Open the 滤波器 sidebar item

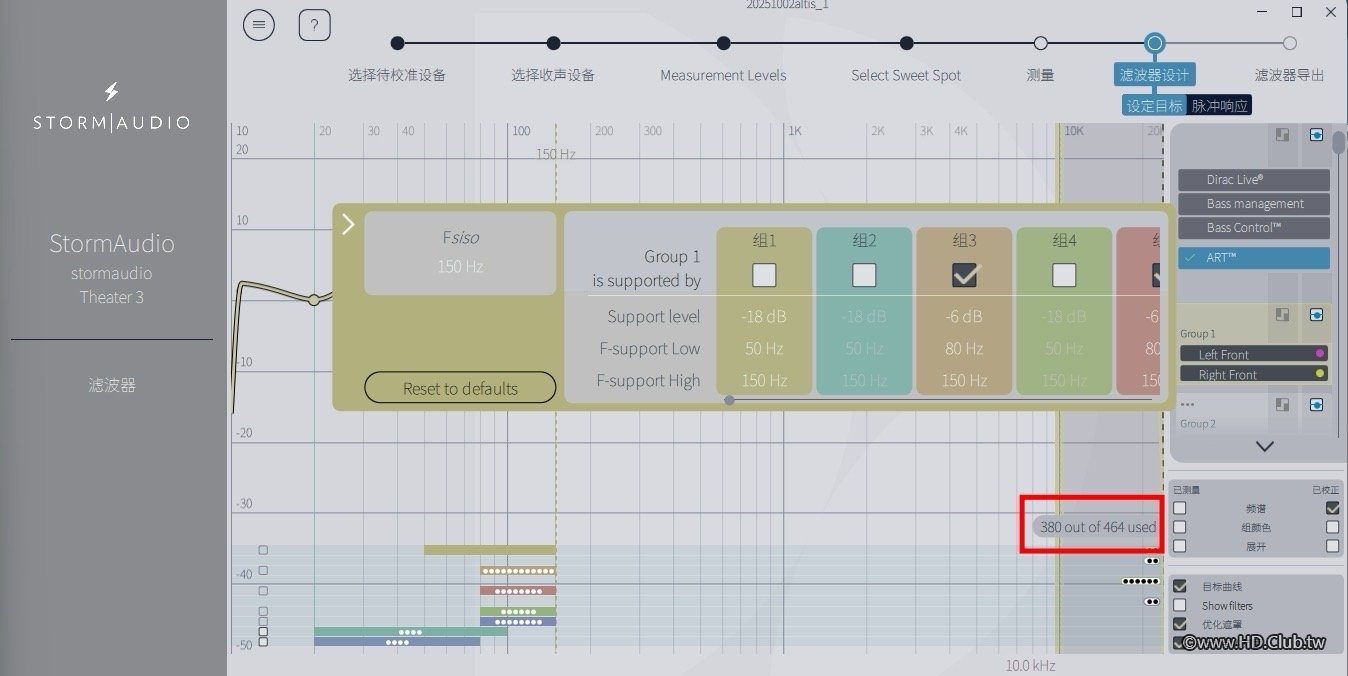pyautogui.click(x=112, y=385)
